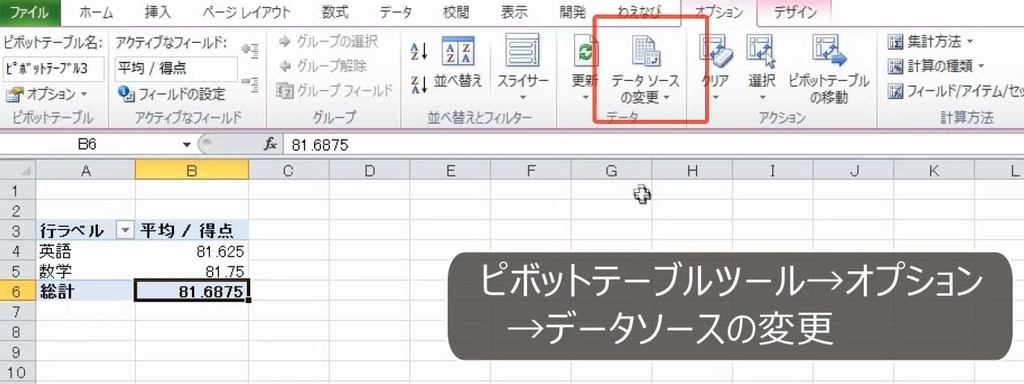The height and width of the screenshot is (384, 1024).
Task: Click the Select All corner triangle
Action: pos(25,170)
